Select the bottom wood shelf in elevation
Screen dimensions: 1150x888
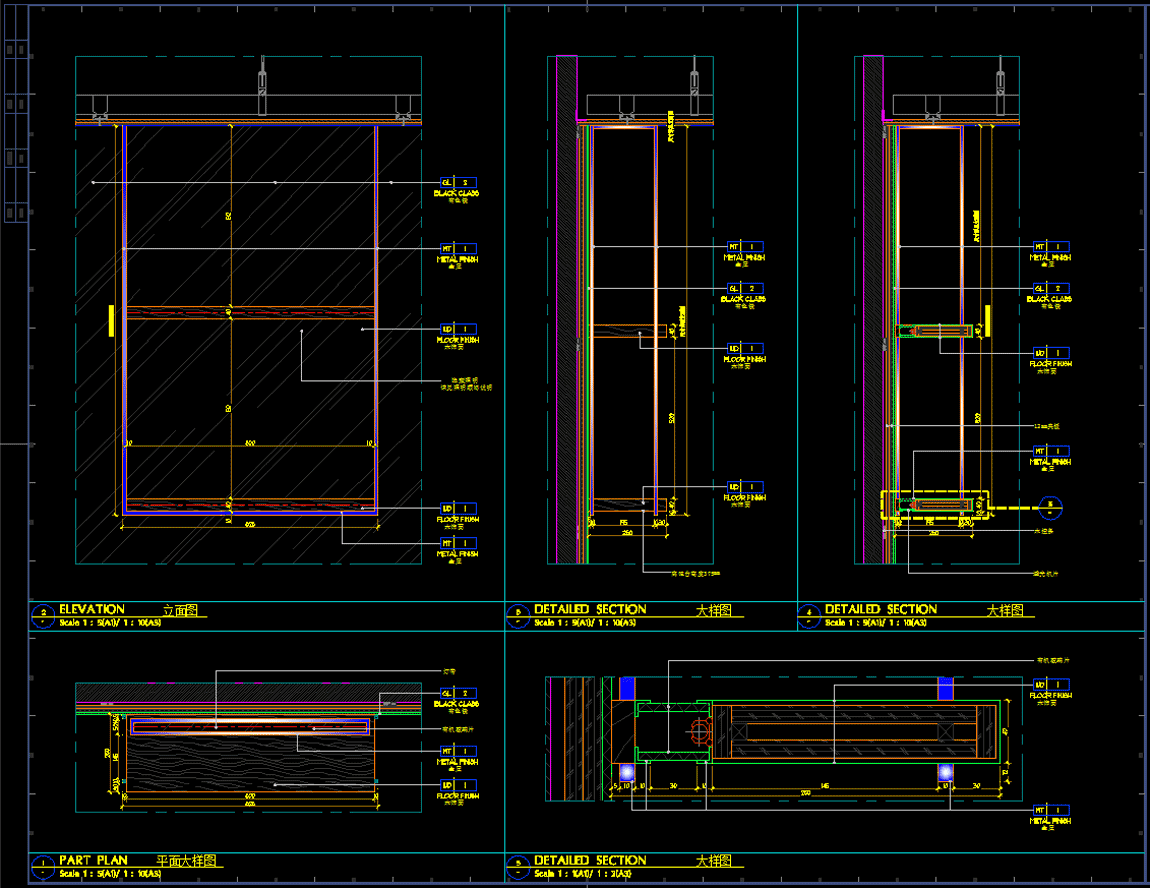250,504
